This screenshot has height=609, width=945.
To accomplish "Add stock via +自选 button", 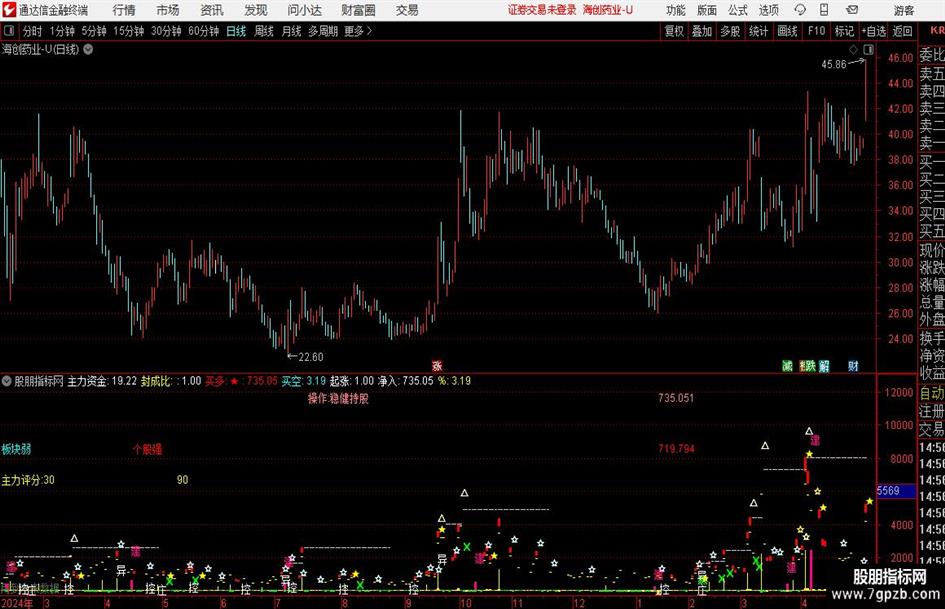I will click(874, 31).
